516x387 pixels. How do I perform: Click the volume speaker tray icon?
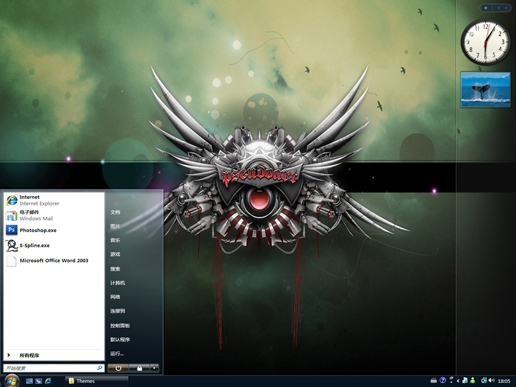[491, 380]
